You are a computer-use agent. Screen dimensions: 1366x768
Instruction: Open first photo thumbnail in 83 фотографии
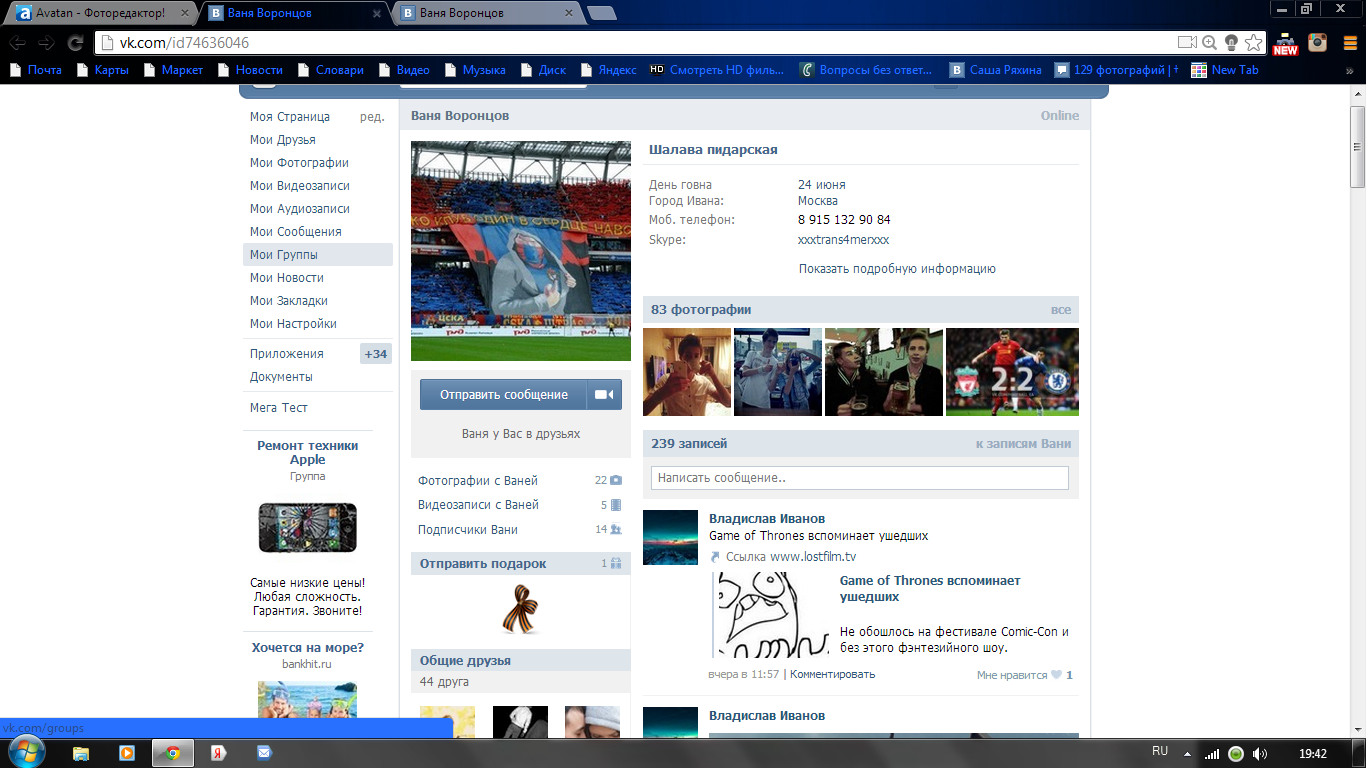point(687,372)
